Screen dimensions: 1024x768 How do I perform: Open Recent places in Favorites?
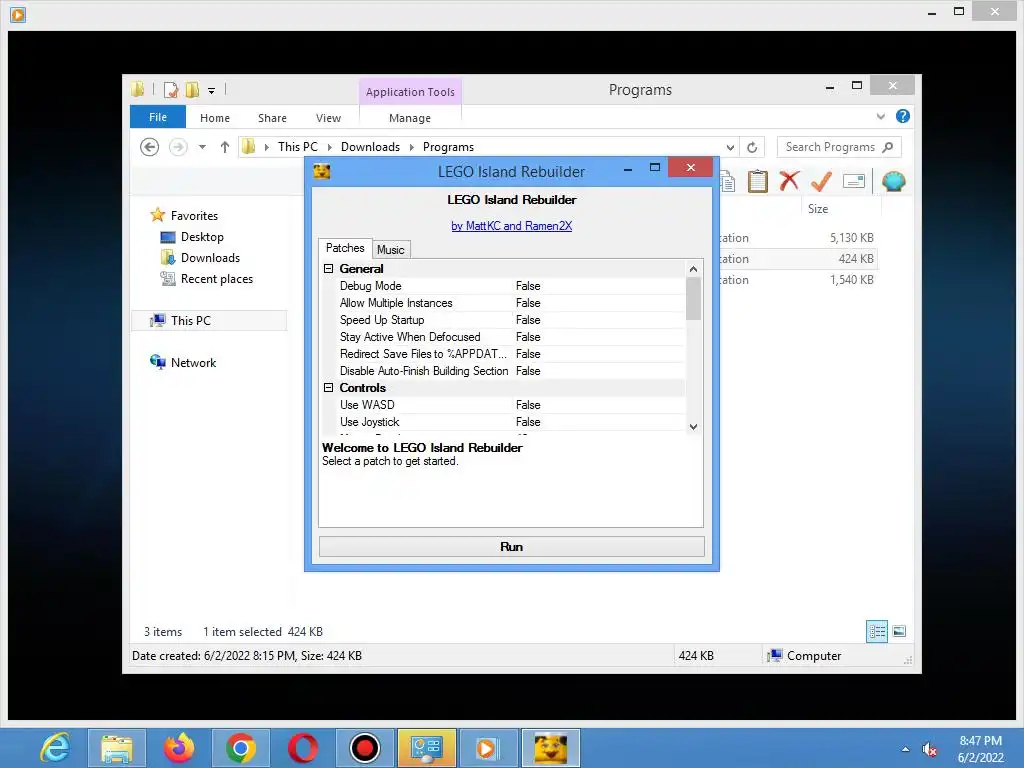pos(216,278)
